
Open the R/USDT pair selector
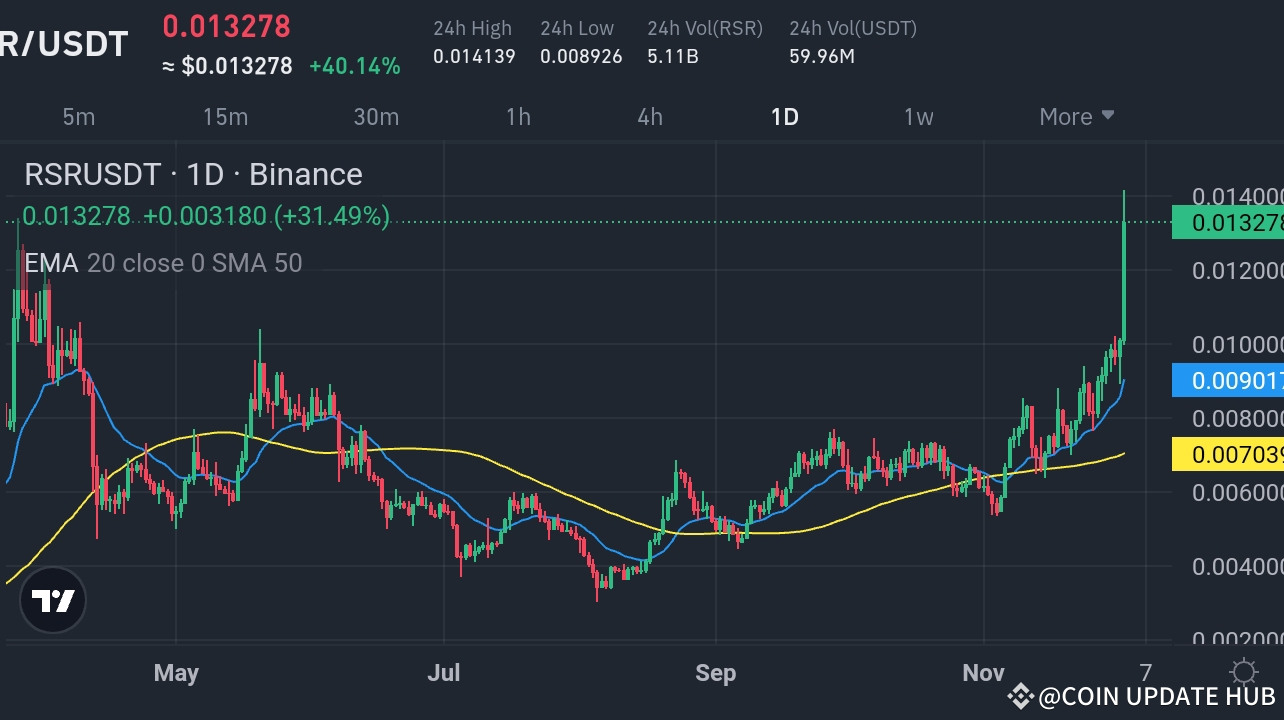(64, 43)
